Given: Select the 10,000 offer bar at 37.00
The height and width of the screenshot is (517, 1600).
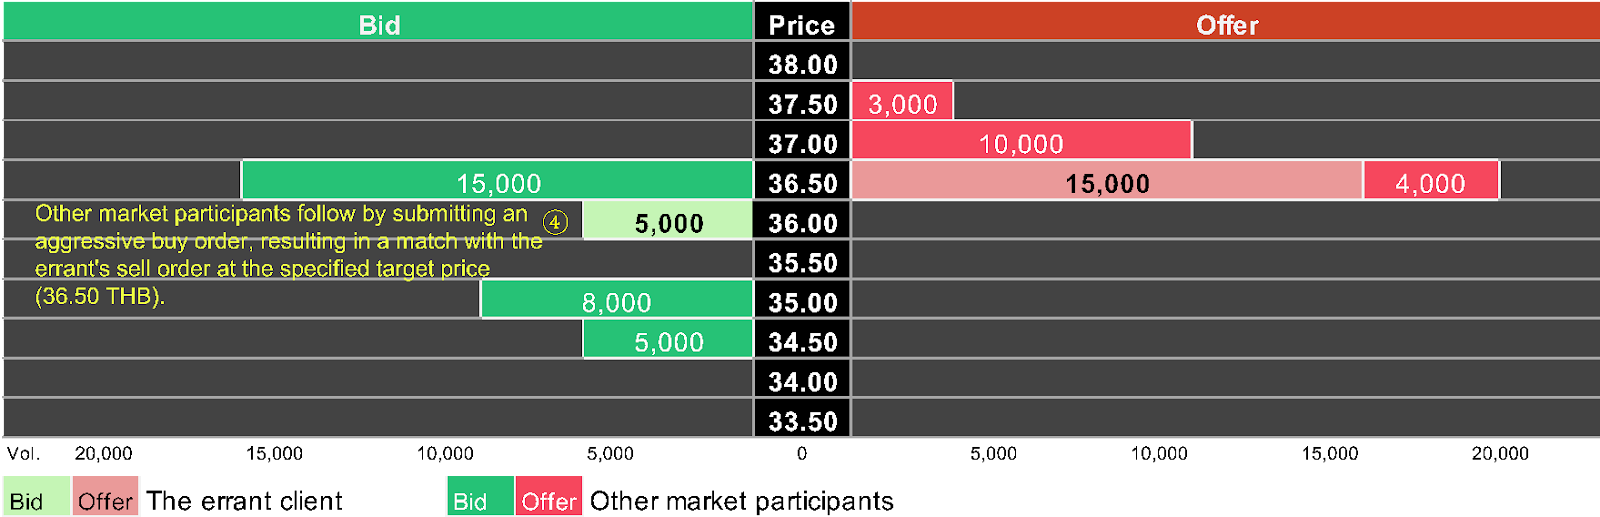Looking at the screenshot, I should pos(1021,143).
